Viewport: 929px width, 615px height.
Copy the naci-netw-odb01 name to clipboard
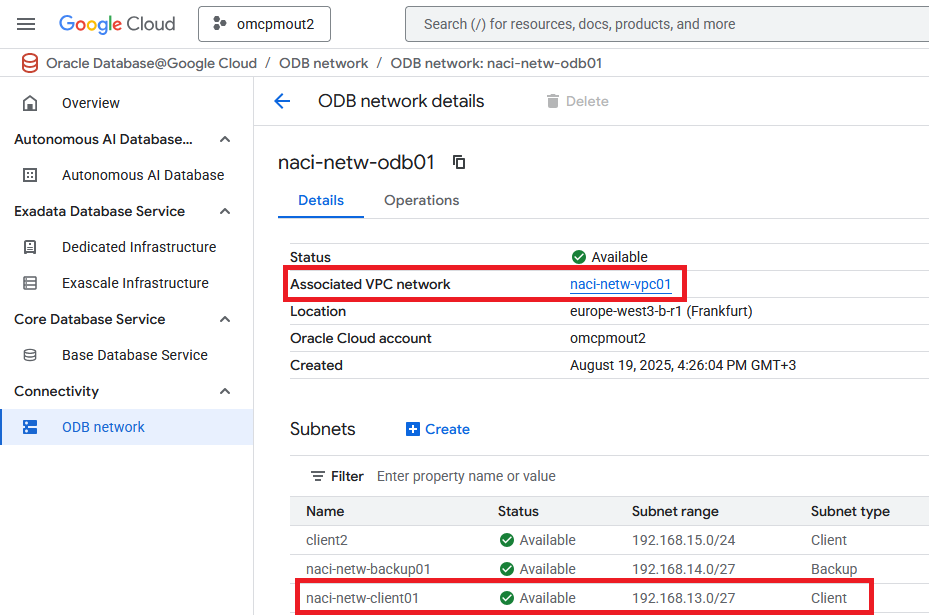(x=459, y=162)
